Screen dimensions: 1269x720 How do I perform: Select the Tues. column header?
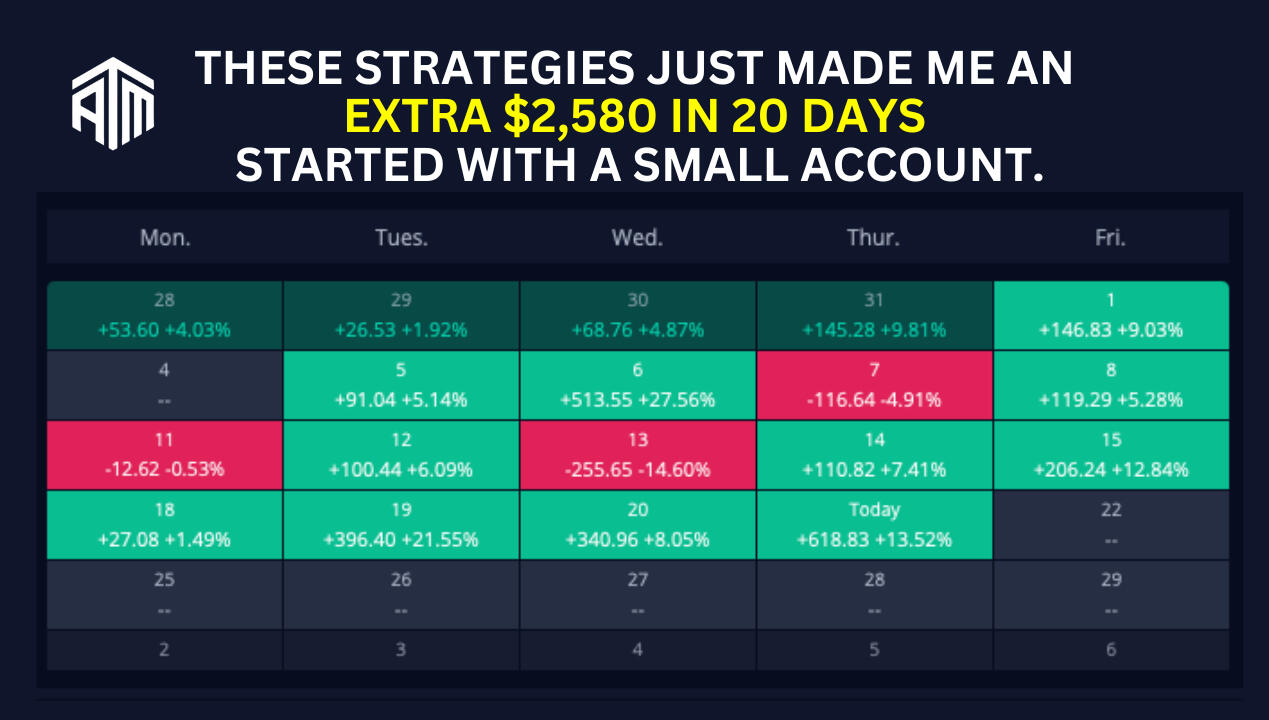click(x=401, y=238)
